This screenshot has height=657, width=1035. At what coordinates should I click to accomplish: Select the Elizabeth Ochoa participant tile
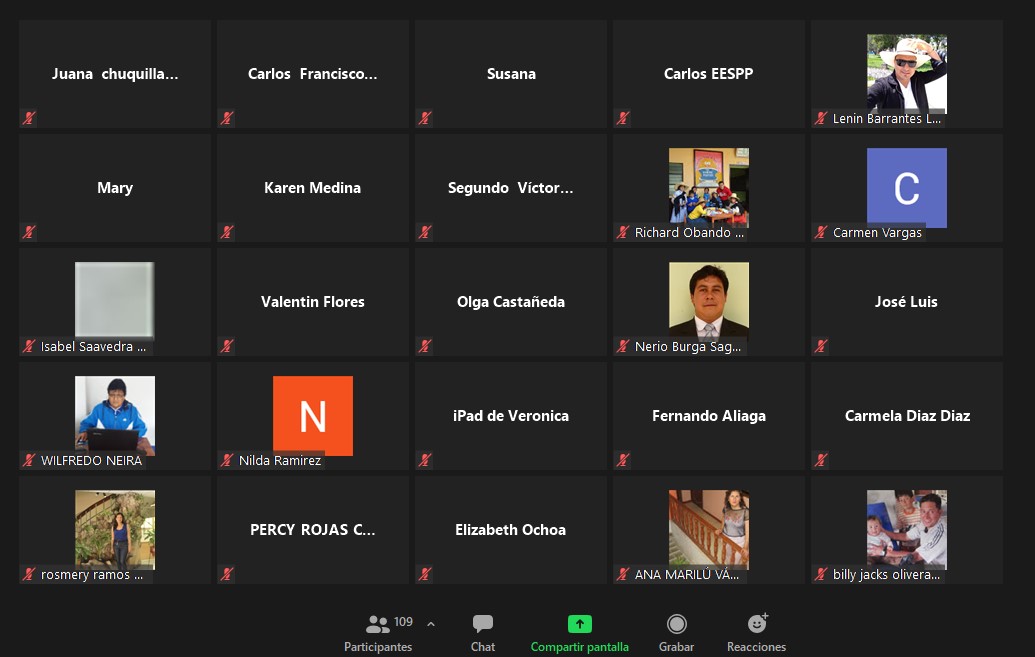point(511,530)
